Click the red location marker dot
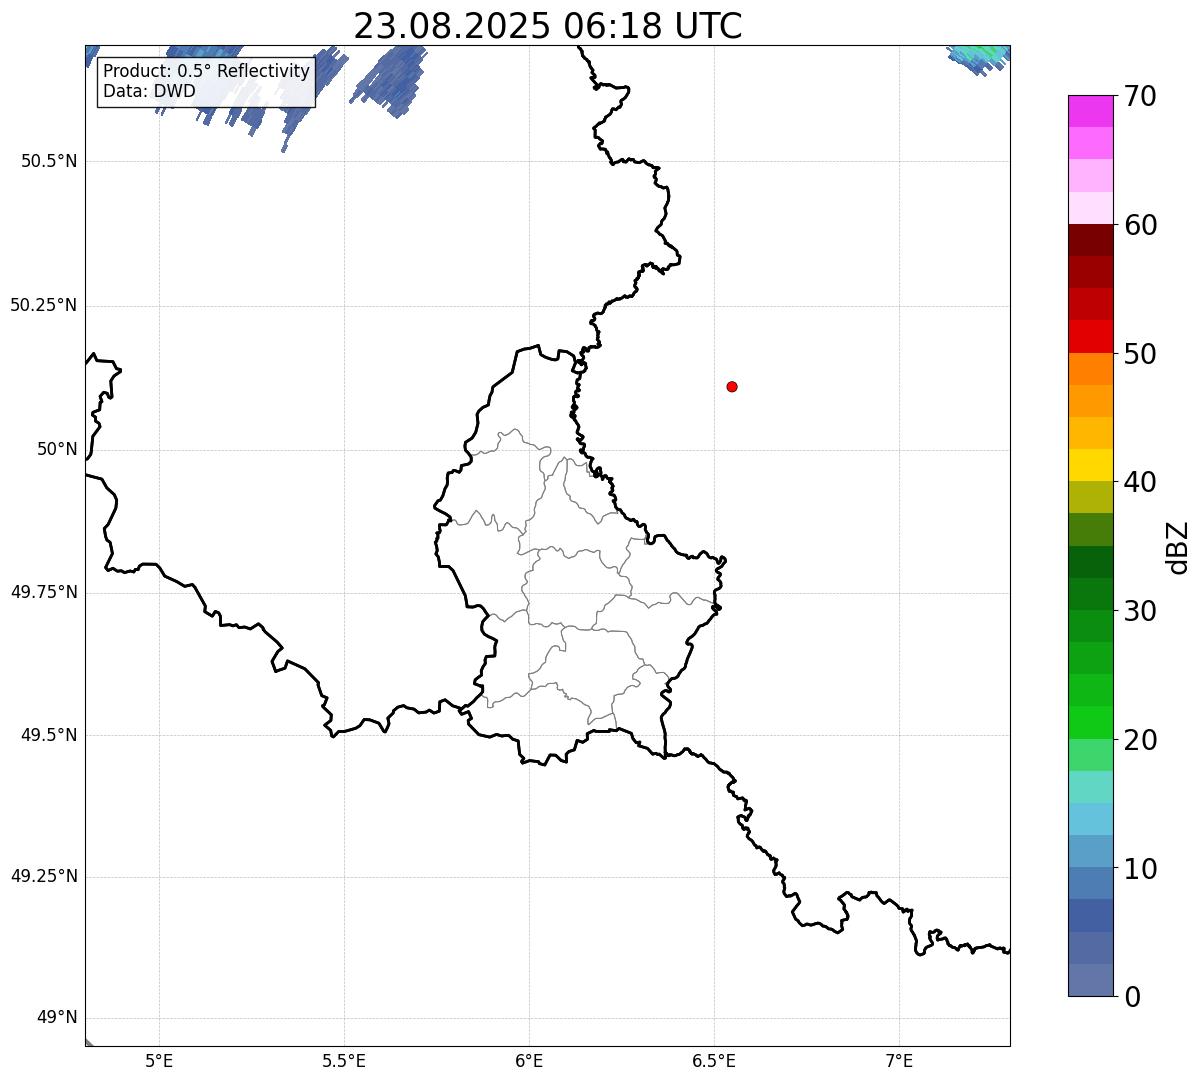 click(732, 386)
